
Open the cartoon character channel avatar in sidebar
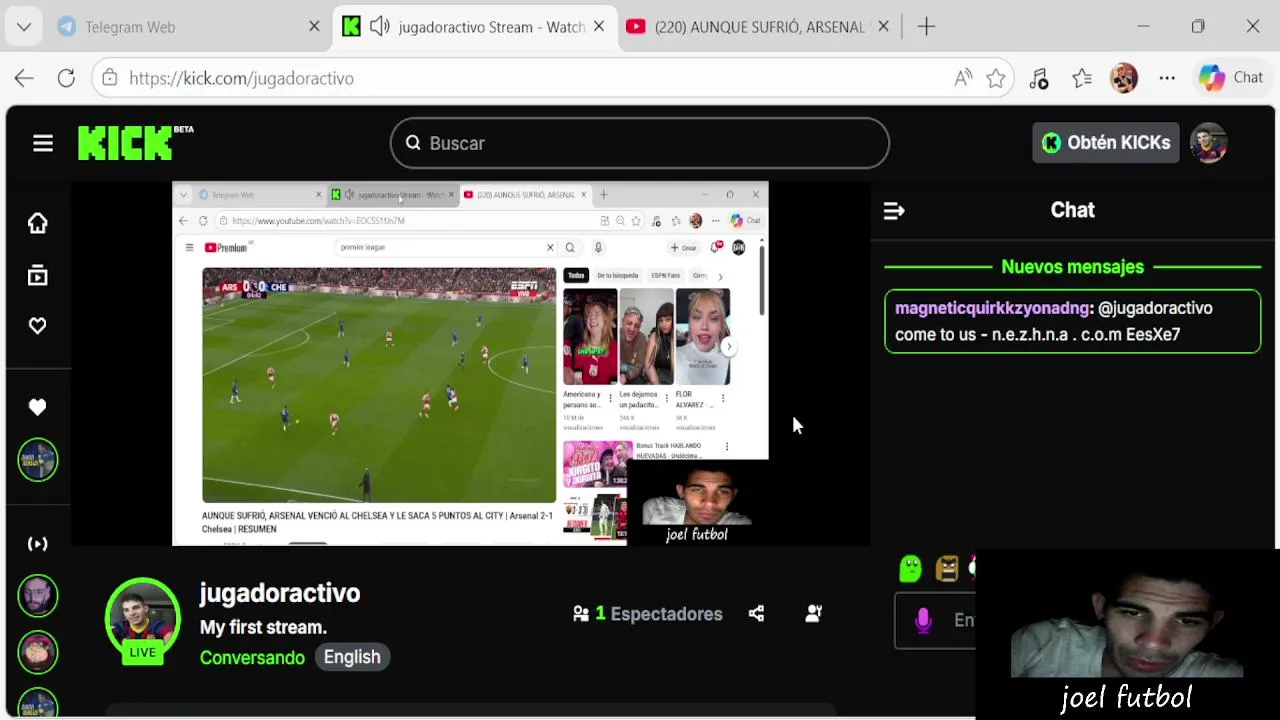click(38, 653)
